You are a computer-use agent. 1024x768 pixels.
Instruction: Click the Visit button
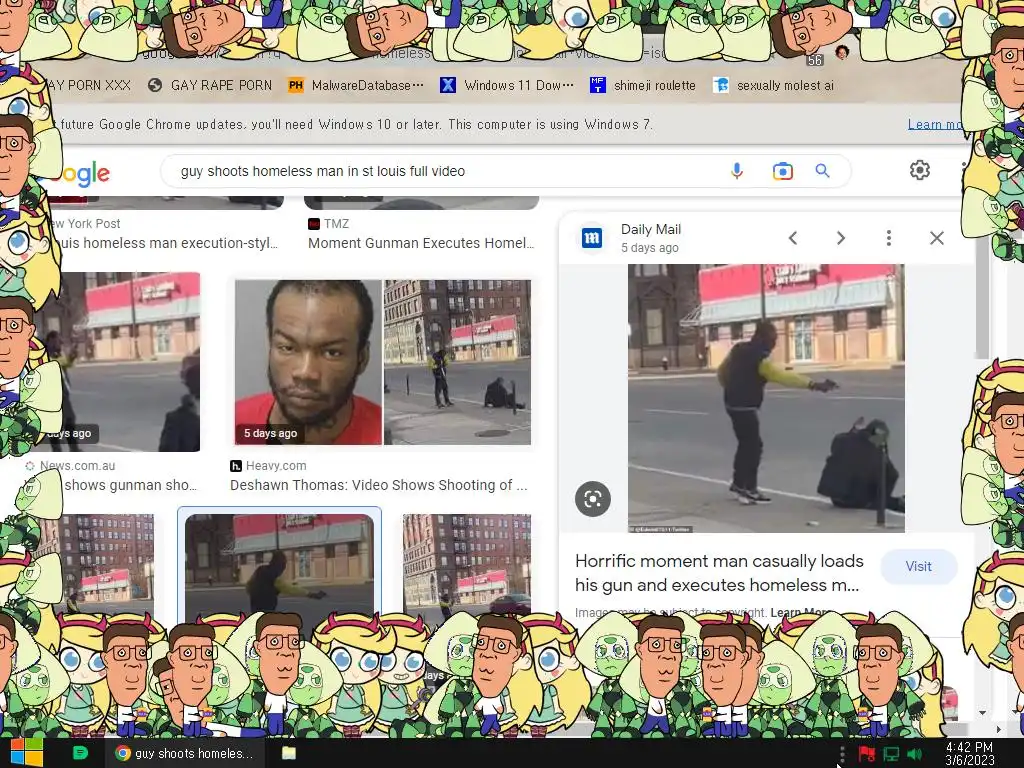pyautogui.click(x=918, y=566)
